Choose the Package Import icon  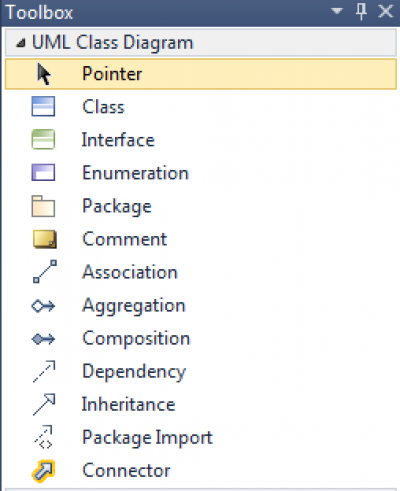coord(44,437)
